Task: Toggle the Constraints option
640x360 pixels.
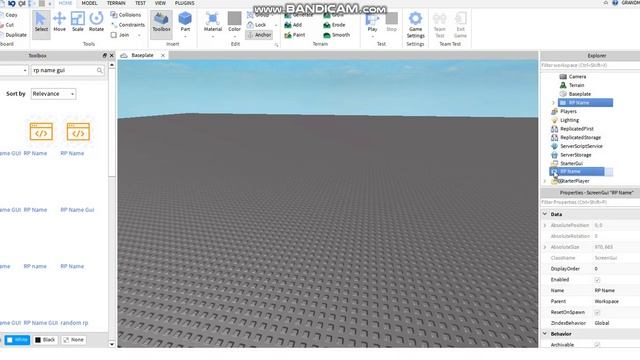Action: coord(128,25)
